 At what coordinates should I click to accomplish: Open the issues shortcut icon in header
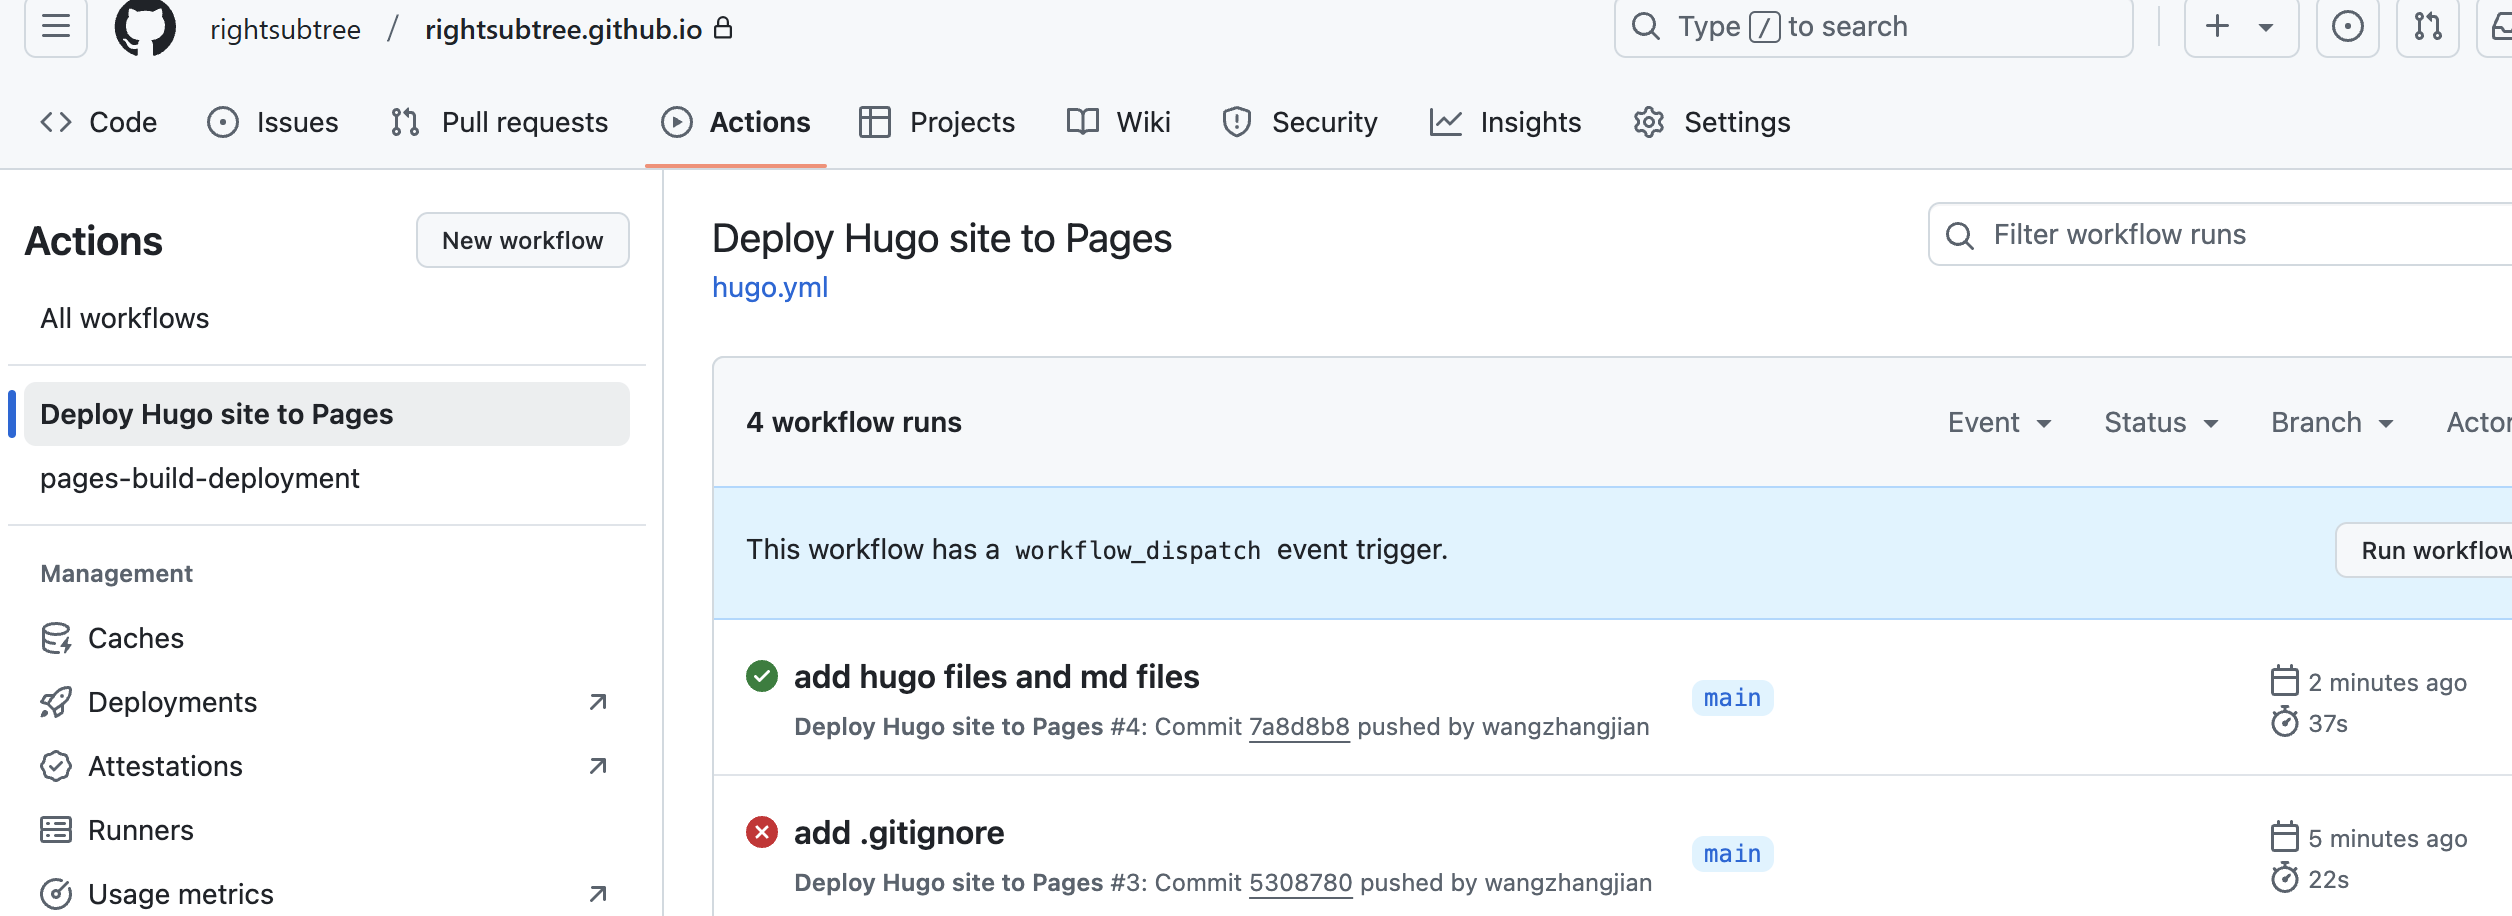point(2347,26)
